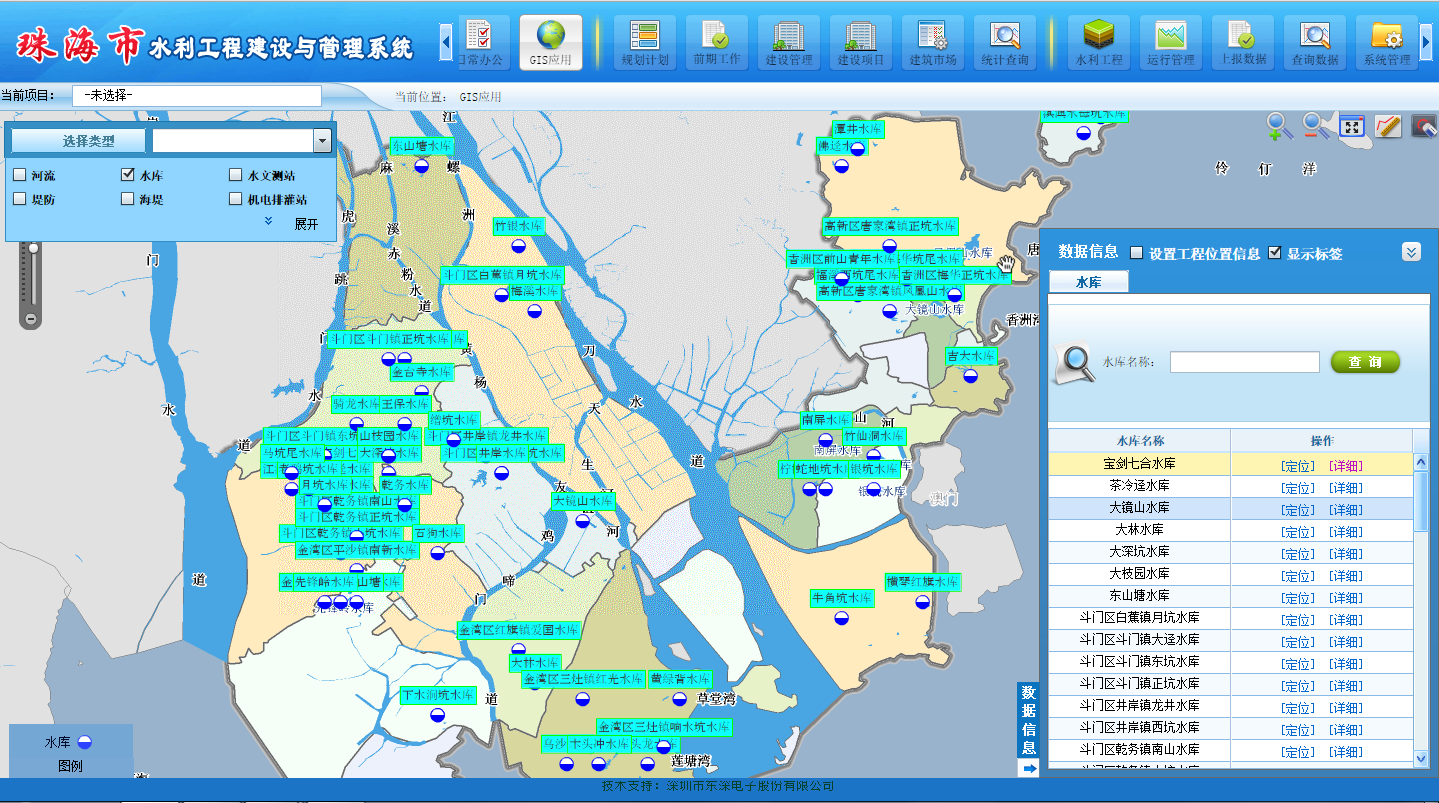The image size is (1439, 803).
Task: Select the ruler measurement tool
Action: pyautogui.click(x=1388, y=126)
